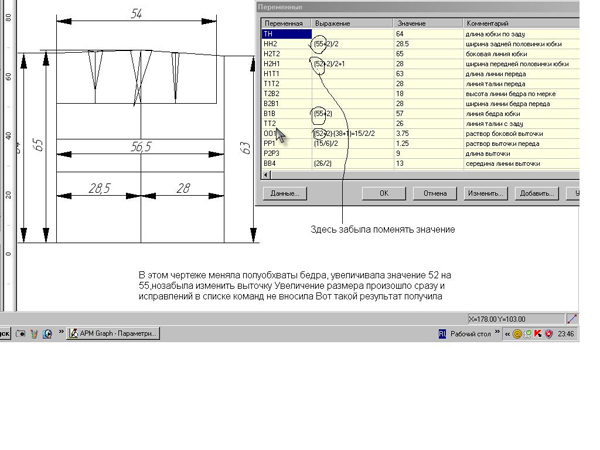Select the H2H1 variable row
600x450 pixels.
coord(421,64)
